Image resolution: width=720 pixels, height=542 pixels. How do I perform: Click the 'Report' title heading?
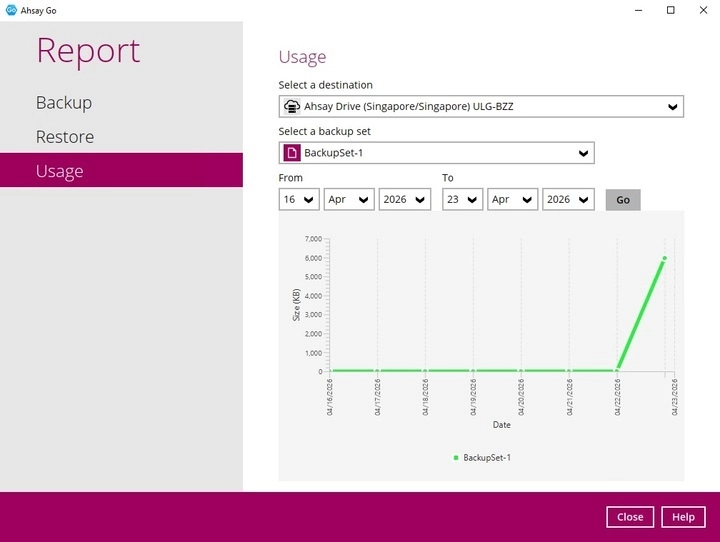tap(88, 51)
